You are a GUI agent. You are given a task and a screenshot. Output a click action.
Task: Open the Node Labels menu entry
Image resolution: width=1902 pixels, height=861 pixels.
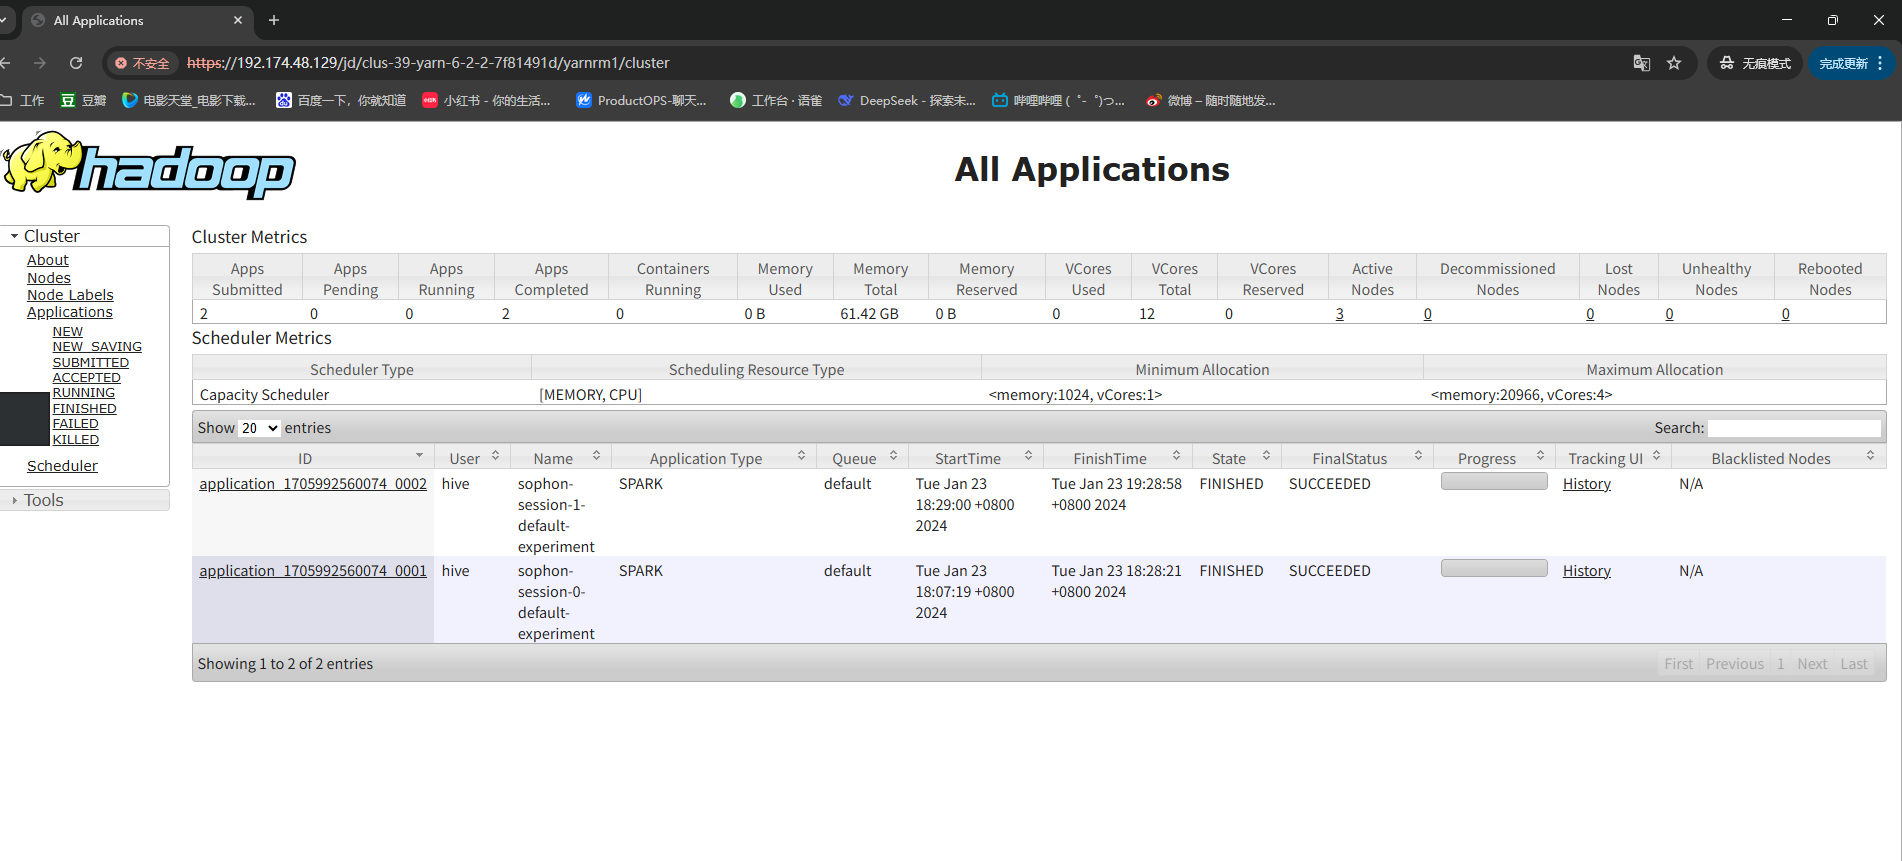[x=70, y=295]
